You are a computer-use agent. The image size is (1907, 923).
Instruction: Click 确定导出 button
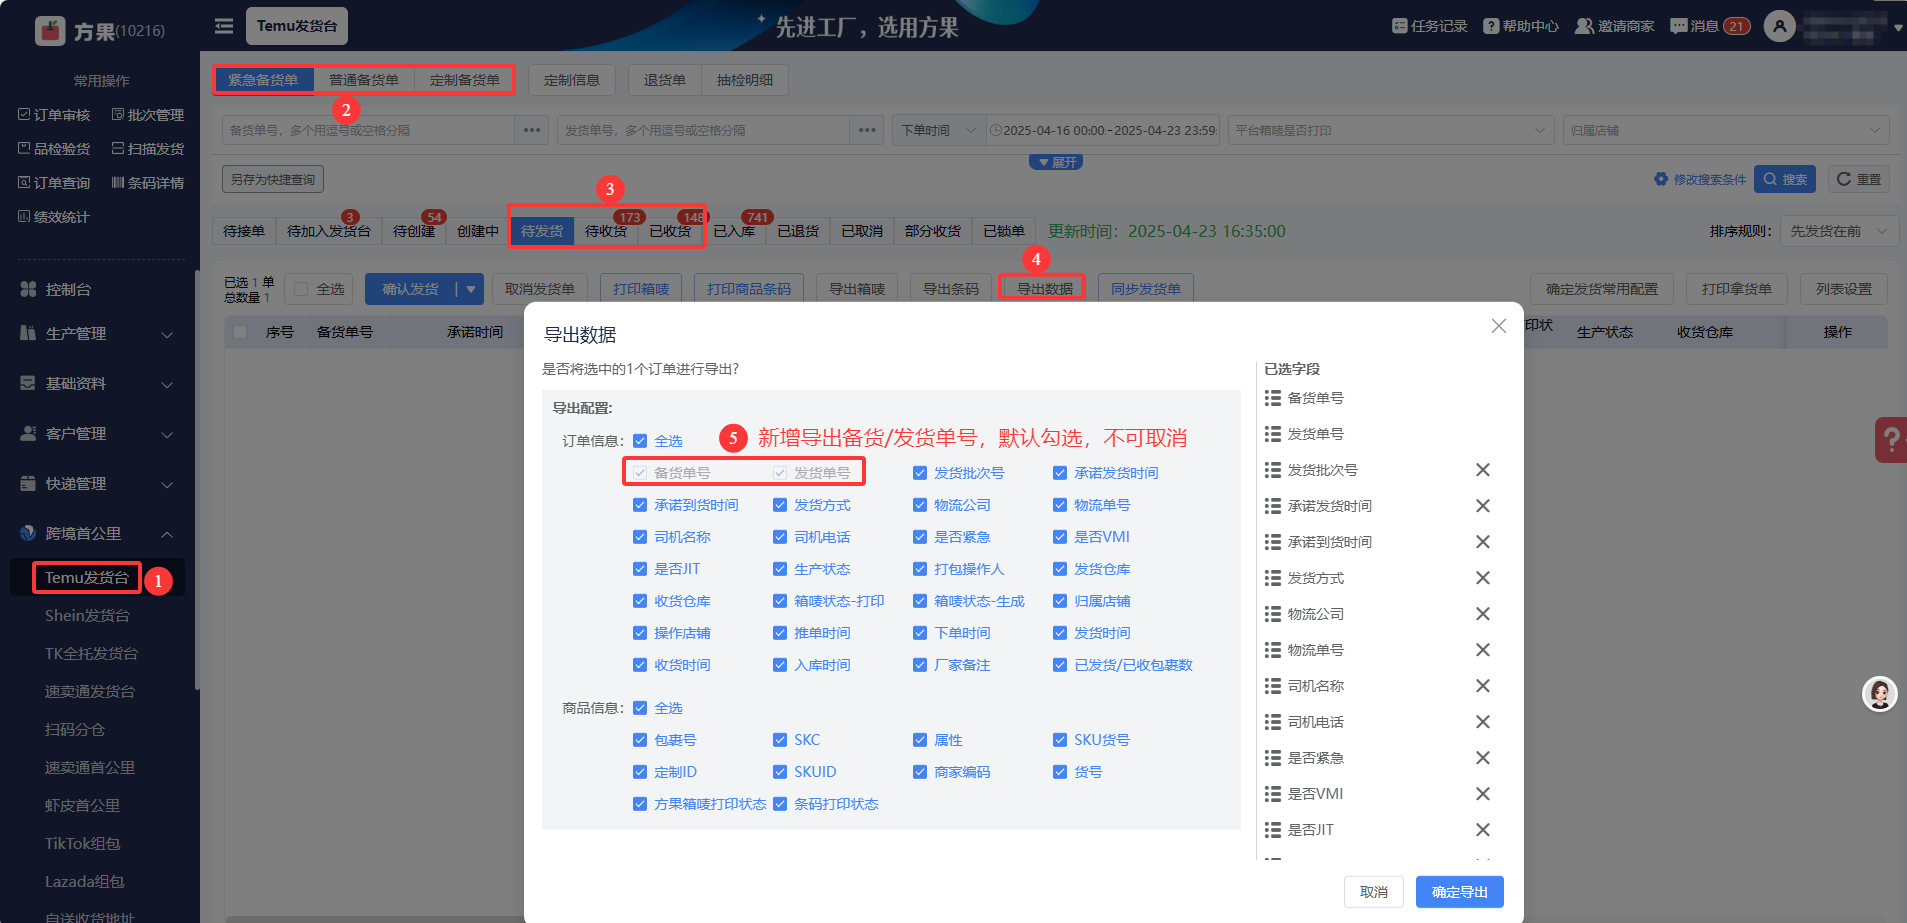coord(1460,892)
